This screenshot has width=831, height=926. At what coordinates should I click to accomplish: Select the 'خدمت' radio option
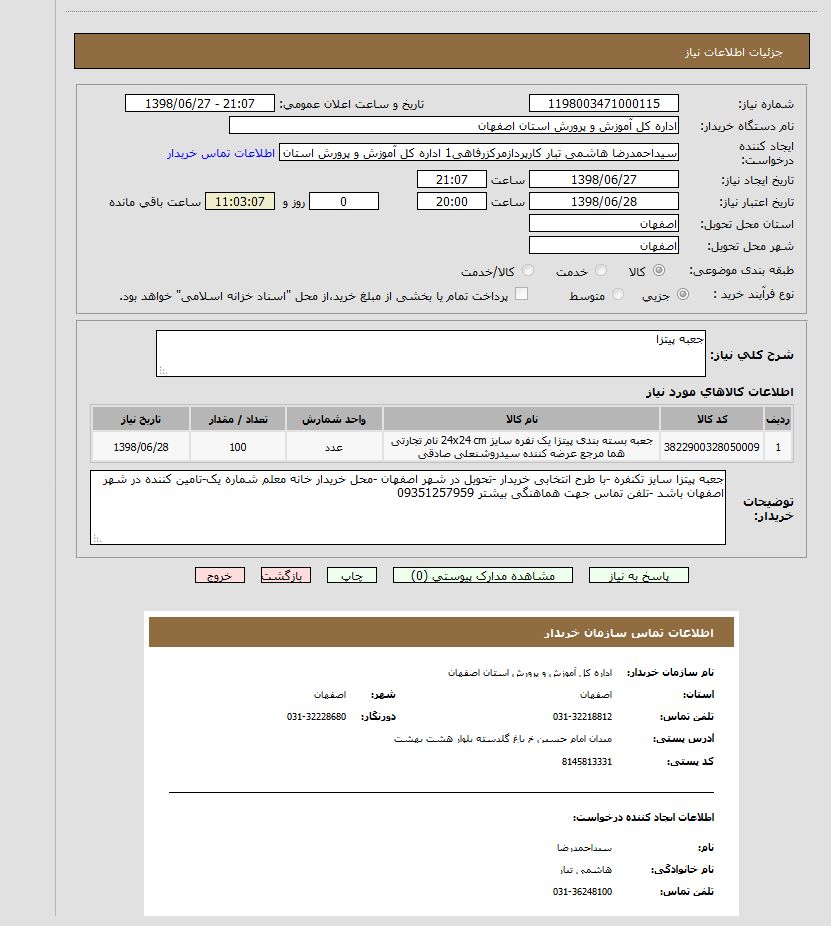point(600,271)
